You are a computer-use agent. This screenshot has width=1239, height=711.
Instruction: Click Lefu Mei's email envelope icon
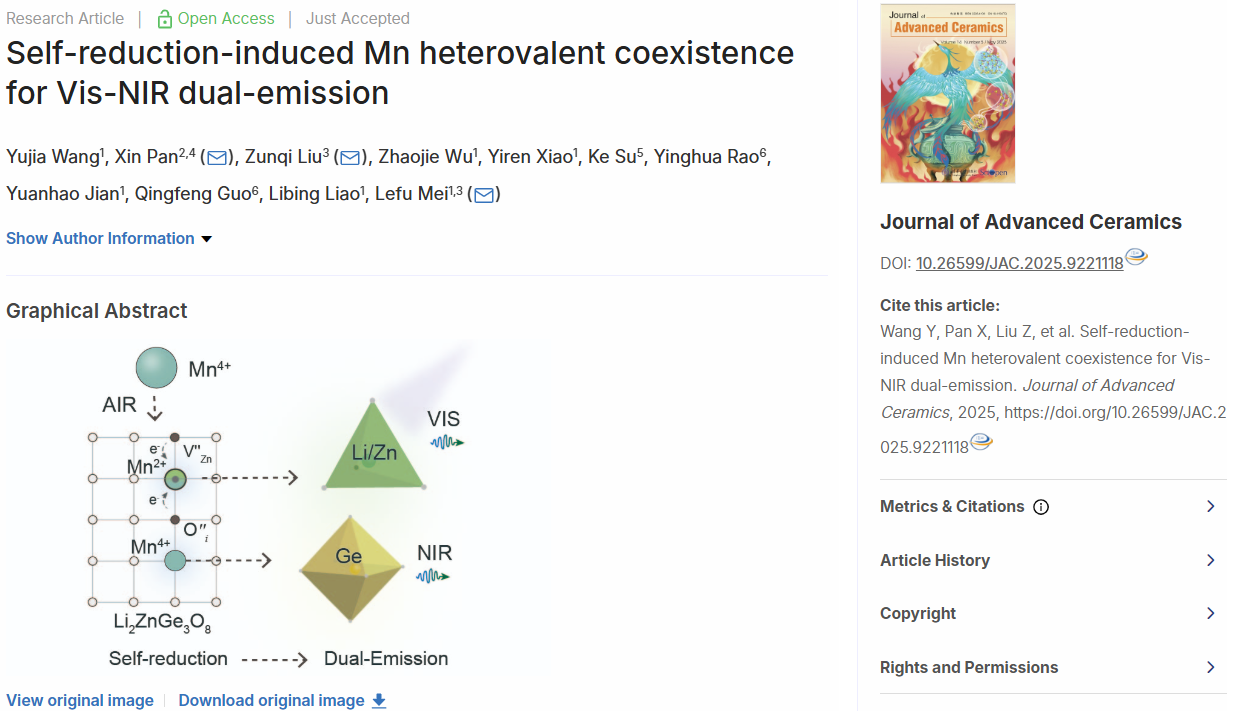484,195
